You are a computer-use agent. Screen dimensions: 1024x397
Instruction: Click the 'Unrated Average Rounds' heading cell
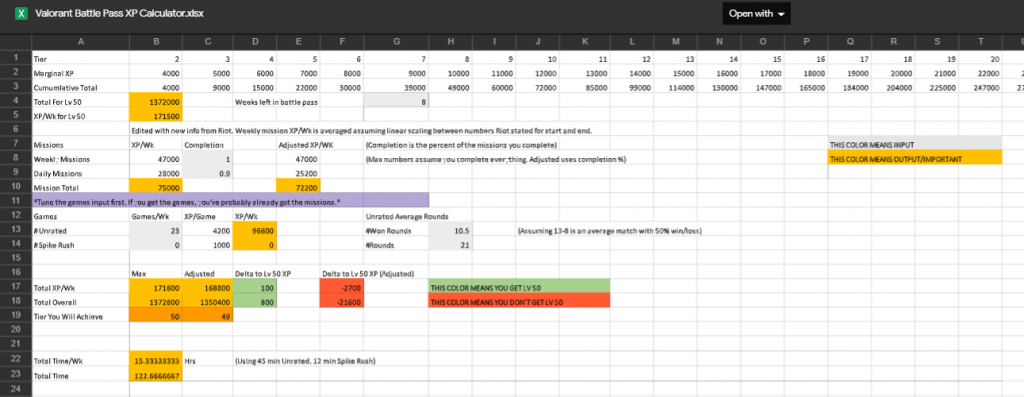[x=407, y=216]
